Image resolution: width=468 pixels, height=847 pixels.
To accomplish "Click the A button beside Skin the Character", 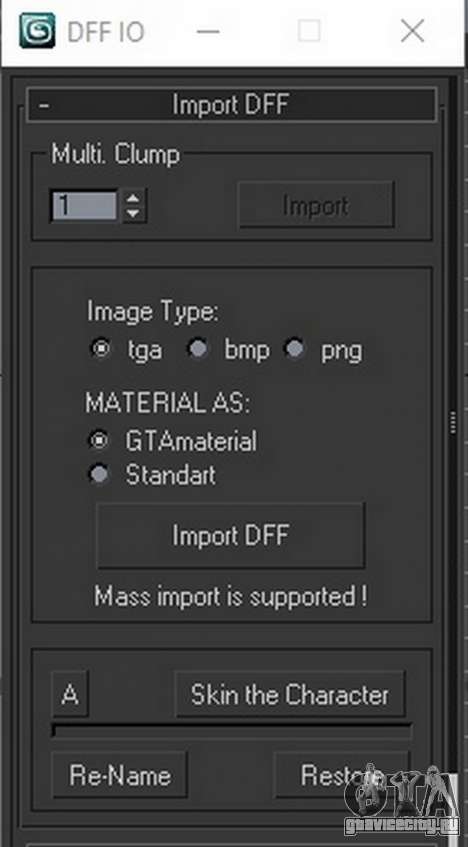I will coord(70,694).
